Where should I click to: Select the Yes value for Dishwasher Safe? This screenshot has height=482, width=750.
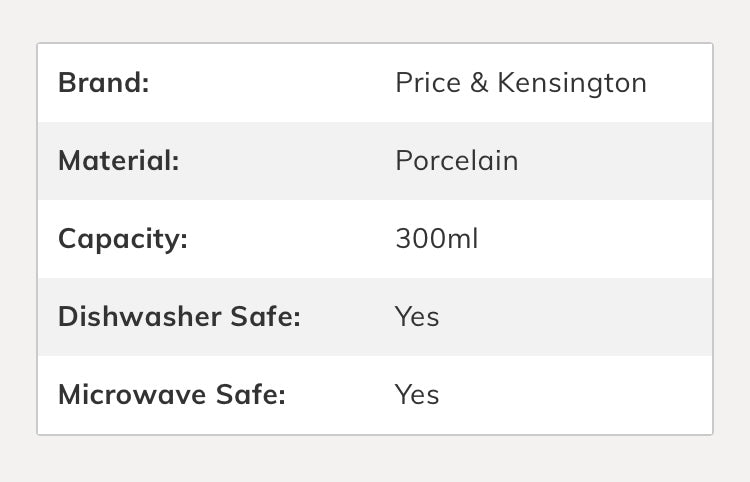point(417,317)
